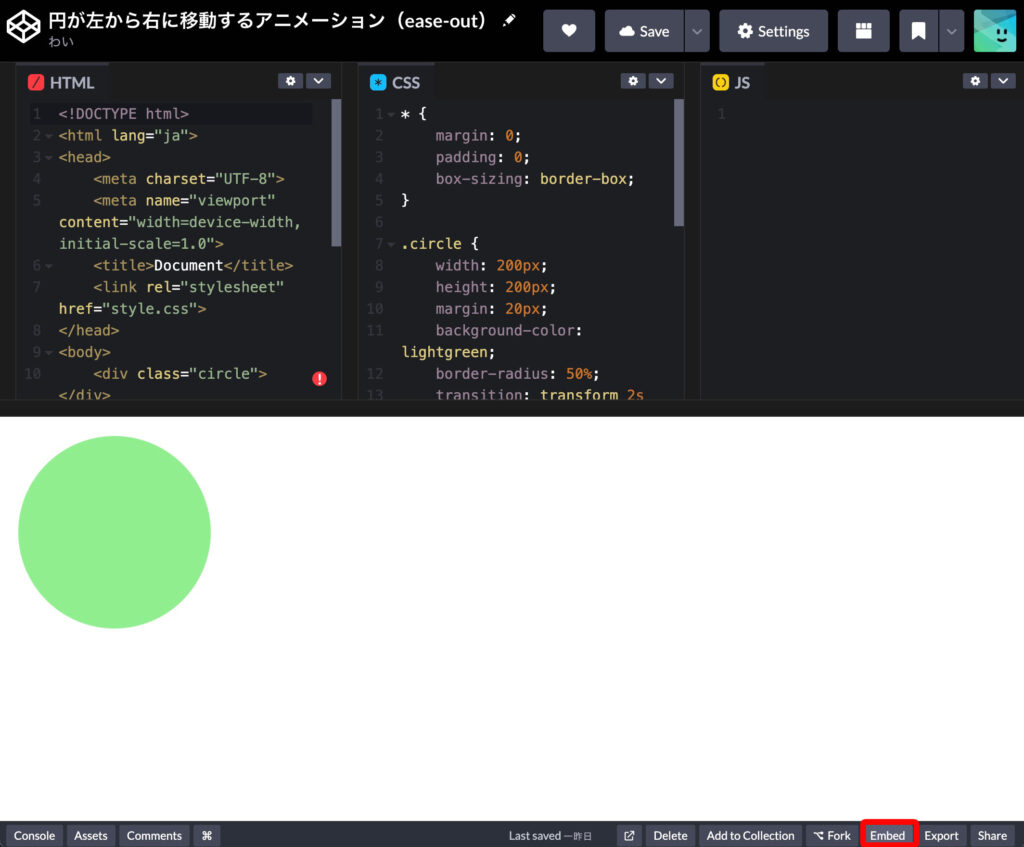1024x847 pixels.
Task: Fork this pen
Action: point(832,835)
